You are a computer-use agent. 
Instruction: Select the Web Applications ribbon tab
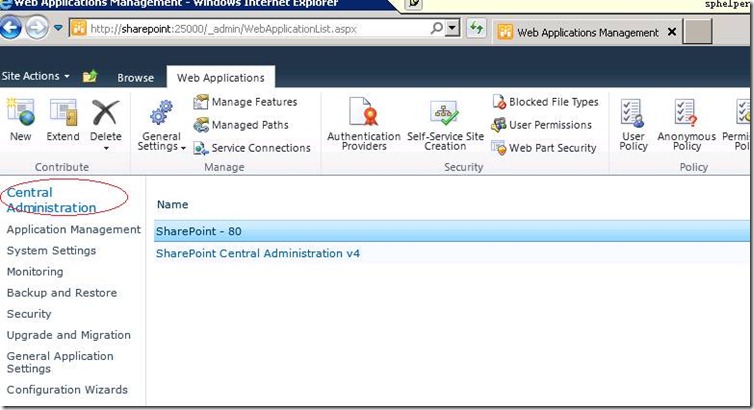(221, 78)
